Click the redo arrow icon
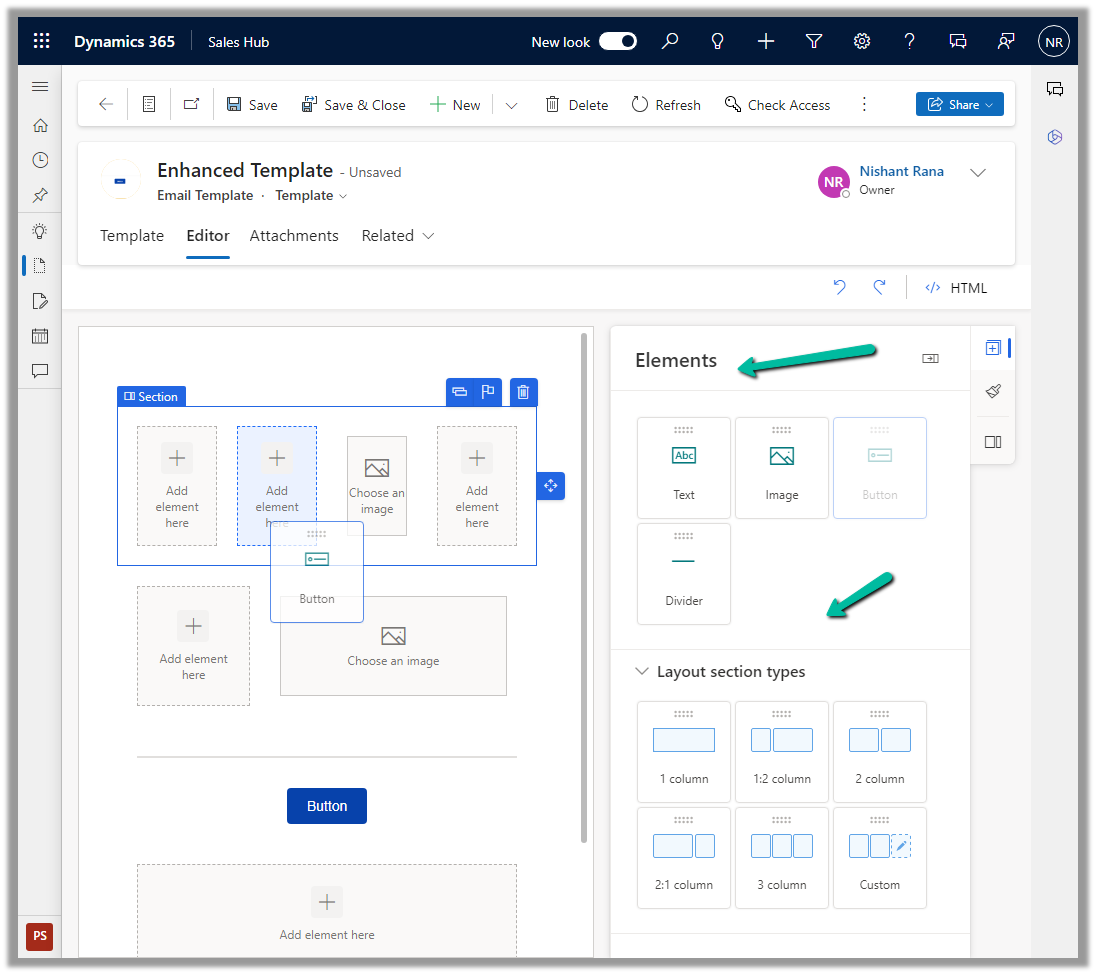The width and height of the screenshot is (1096, 975). coord(879,288)
